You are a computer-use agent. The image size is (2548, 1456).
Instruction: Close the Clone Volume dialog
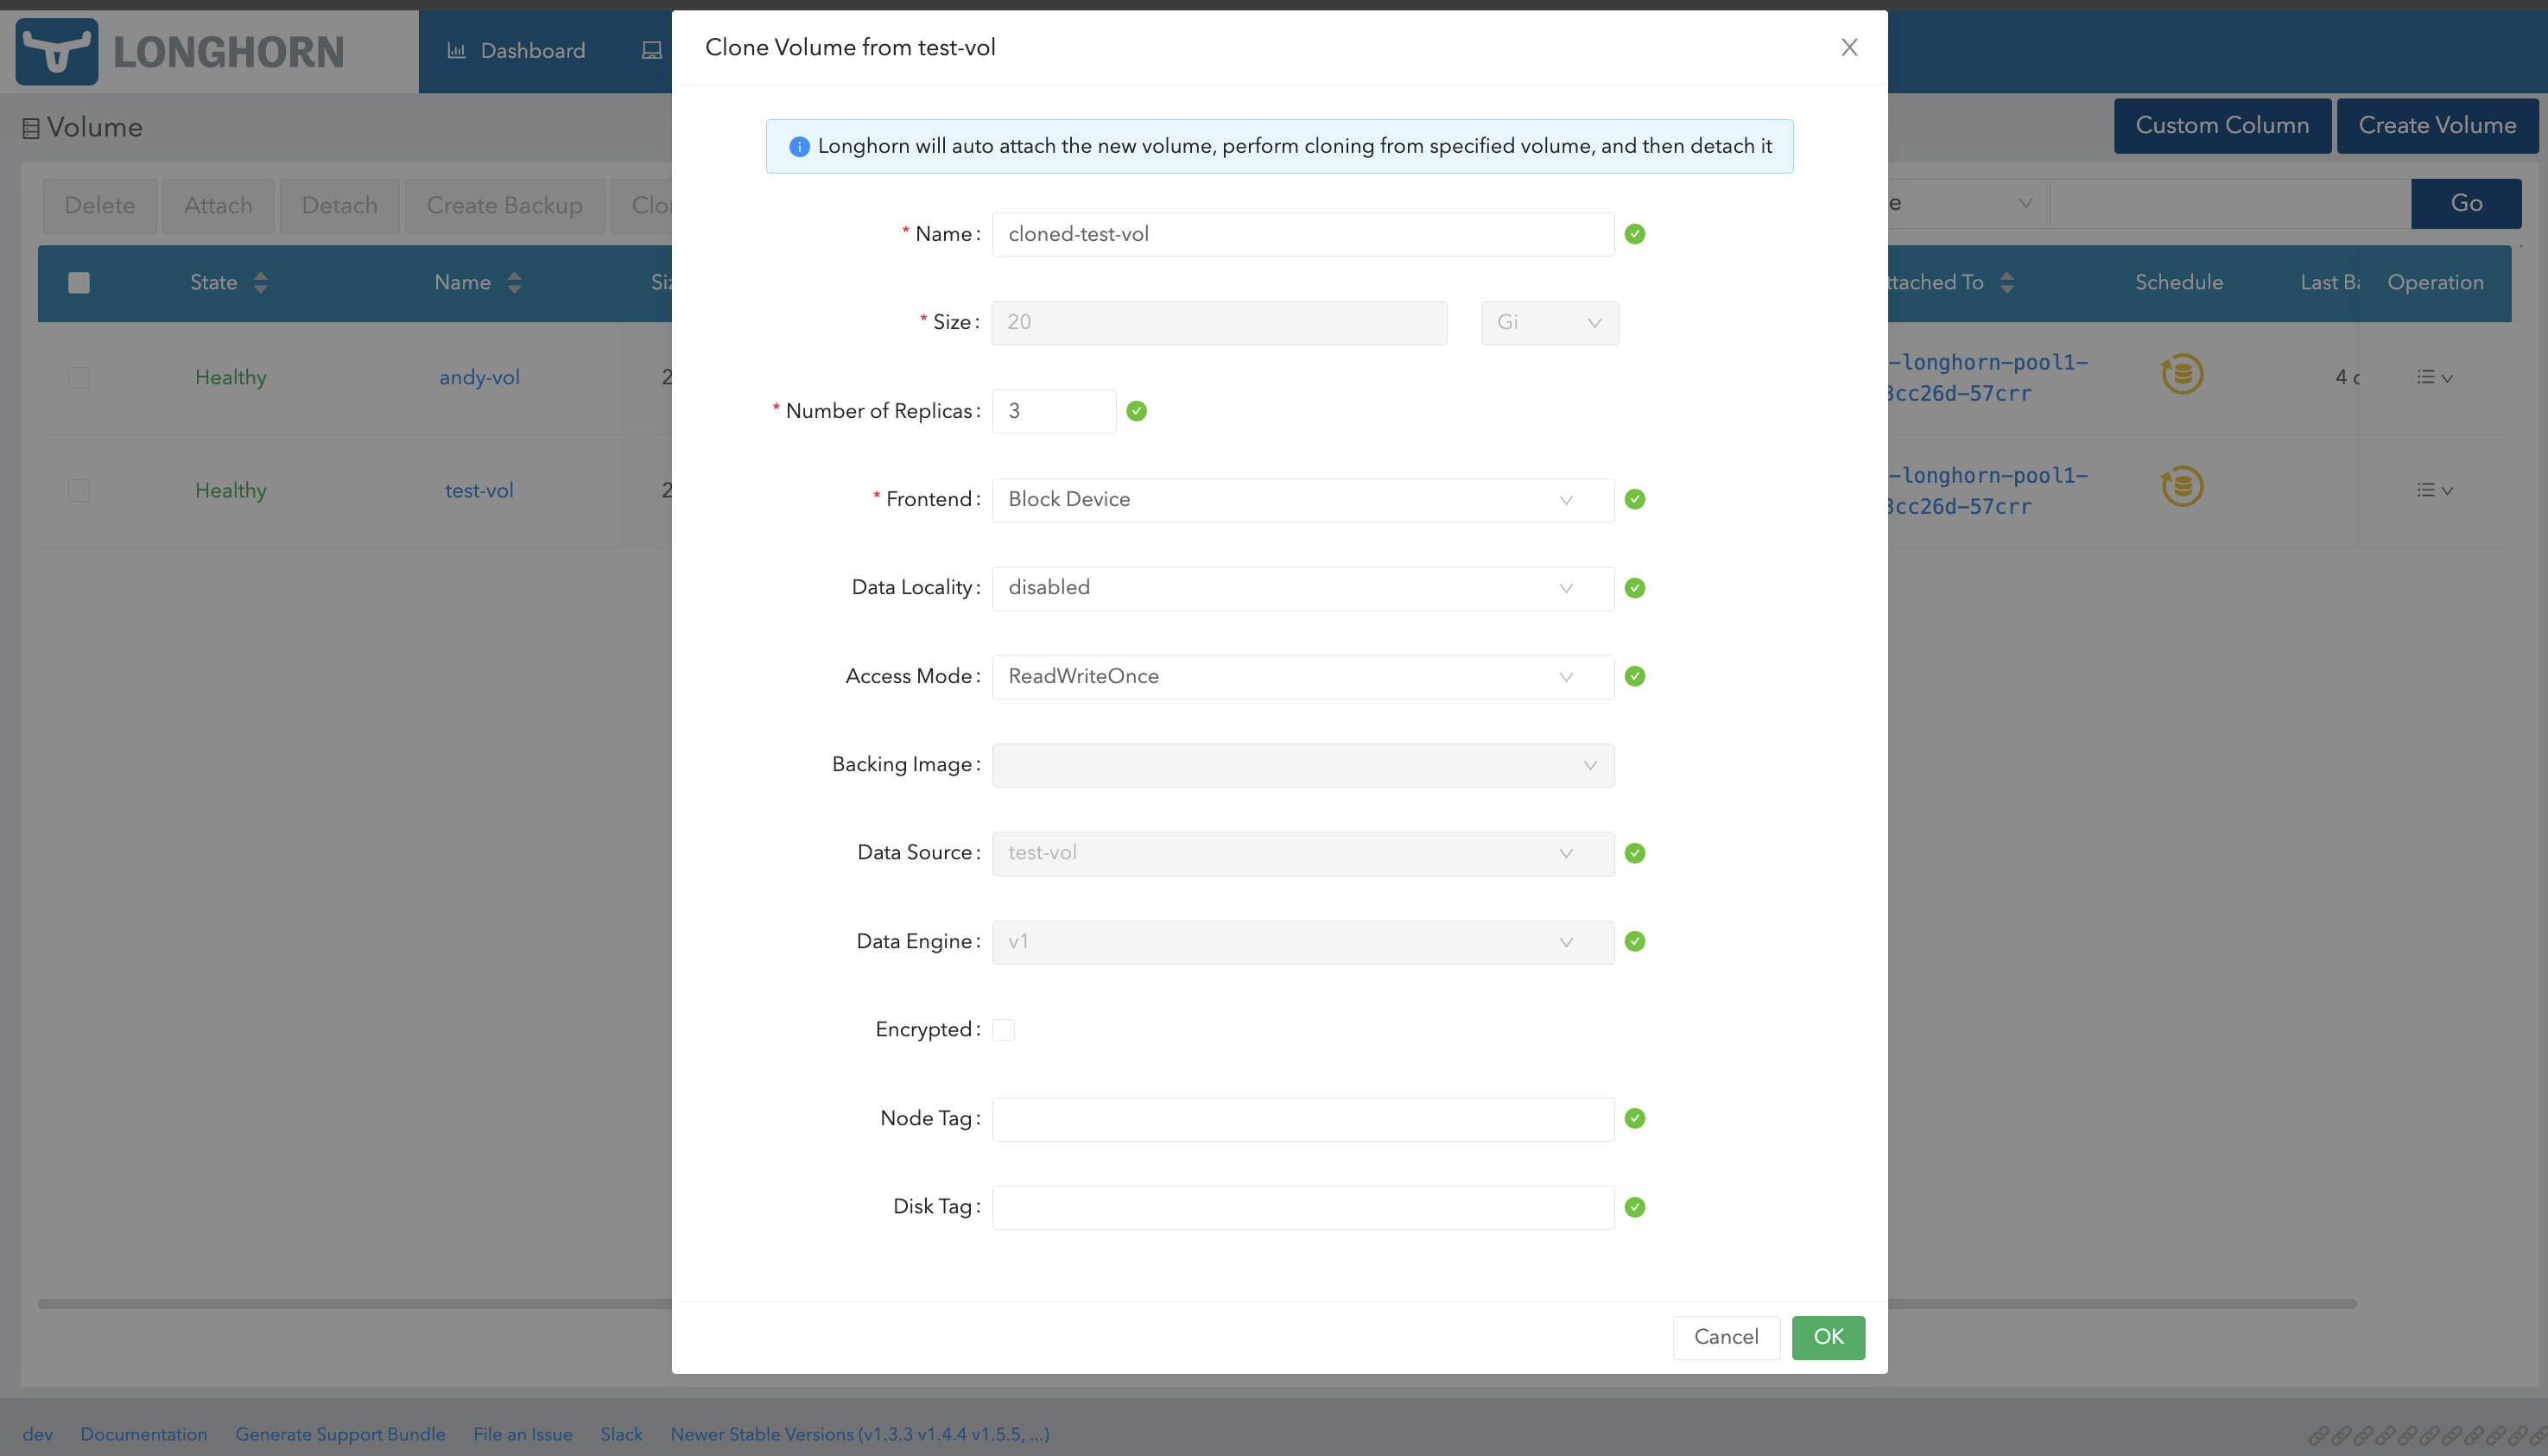[x=1849, y=47]
